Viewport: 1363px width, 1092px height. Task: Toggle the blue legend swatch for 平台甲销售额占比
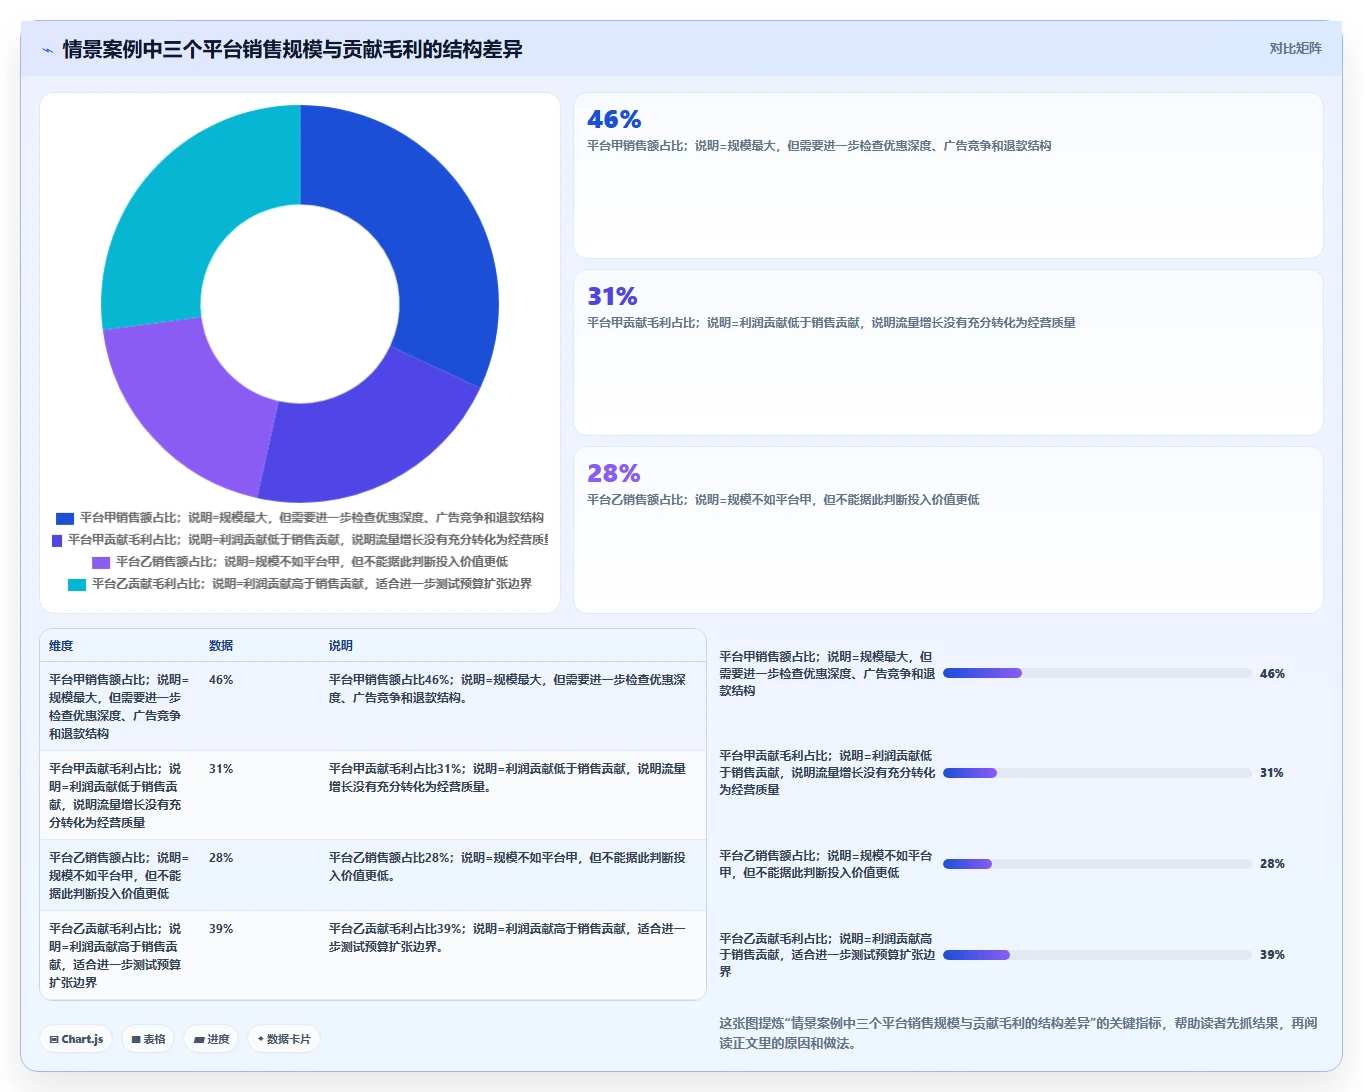[65, 518]
